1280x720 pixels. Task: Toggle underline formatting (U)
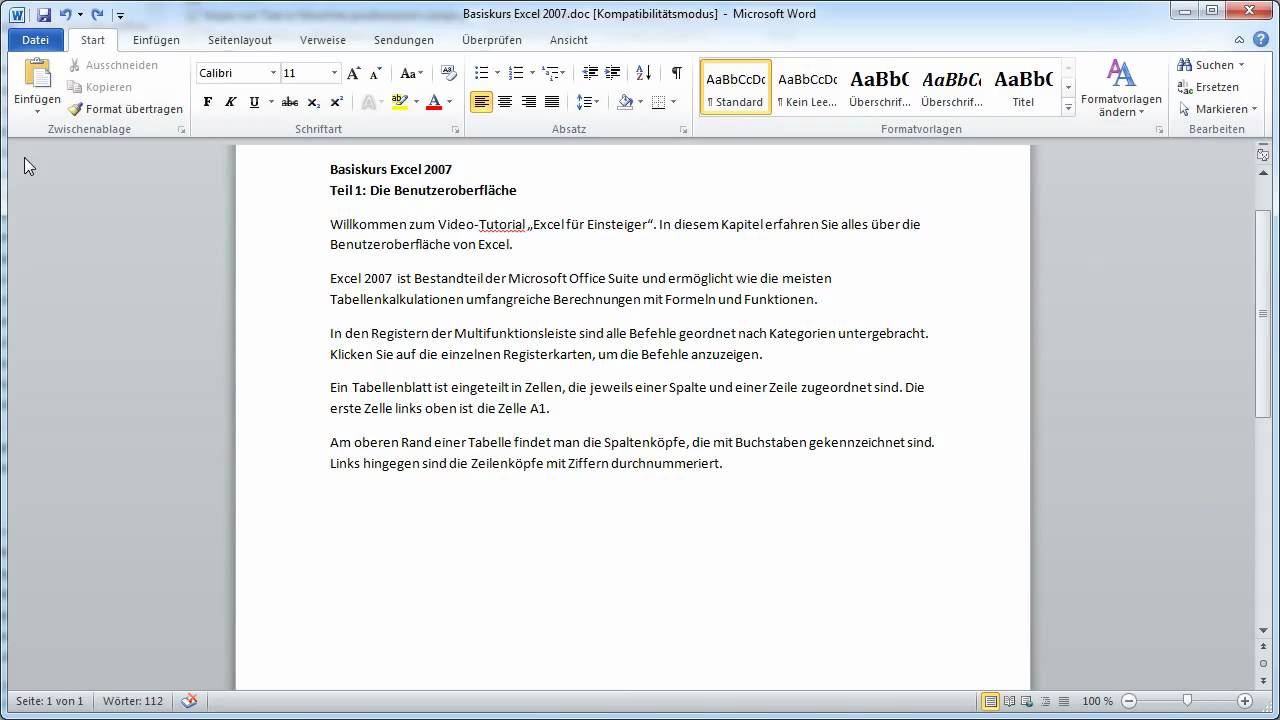[x=254, y=102]
